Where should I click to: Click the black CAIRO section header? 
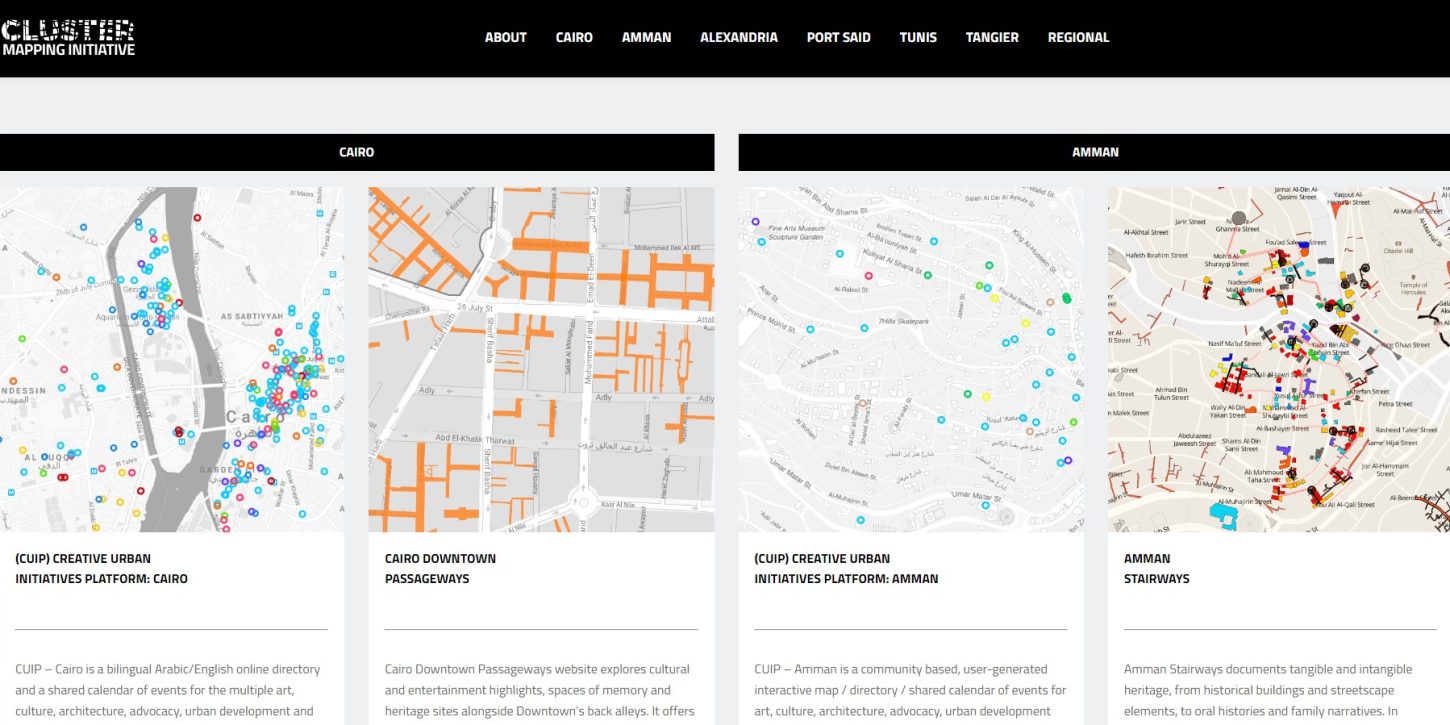click(356, 152)
